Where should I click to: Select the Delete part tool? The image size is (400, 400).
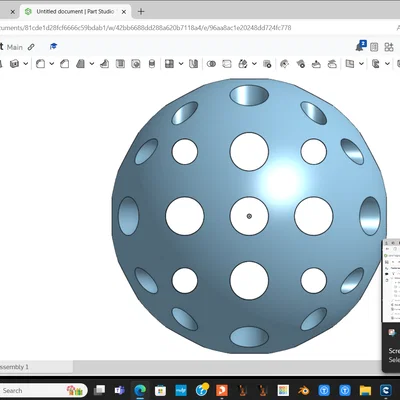click(267, 64)
